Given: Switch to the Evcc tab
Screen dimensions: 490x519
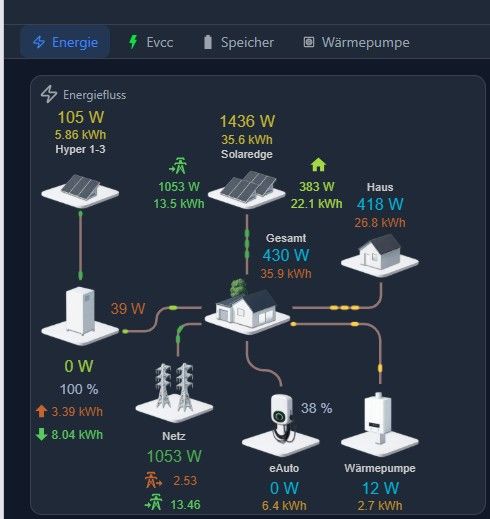Looking at the screenshot, I should pos(151,42).
